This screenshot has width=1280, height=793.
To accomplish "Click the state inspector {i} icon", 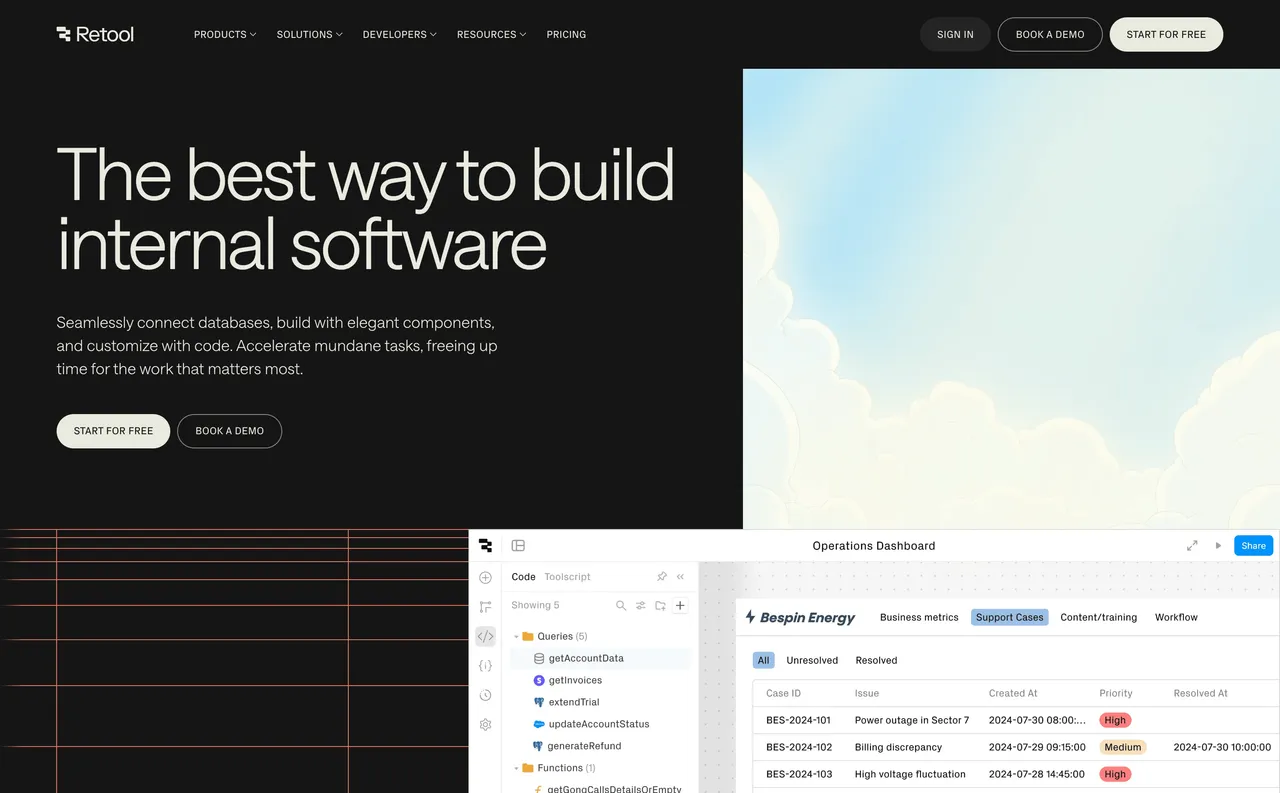I will [x=486, y=665].
